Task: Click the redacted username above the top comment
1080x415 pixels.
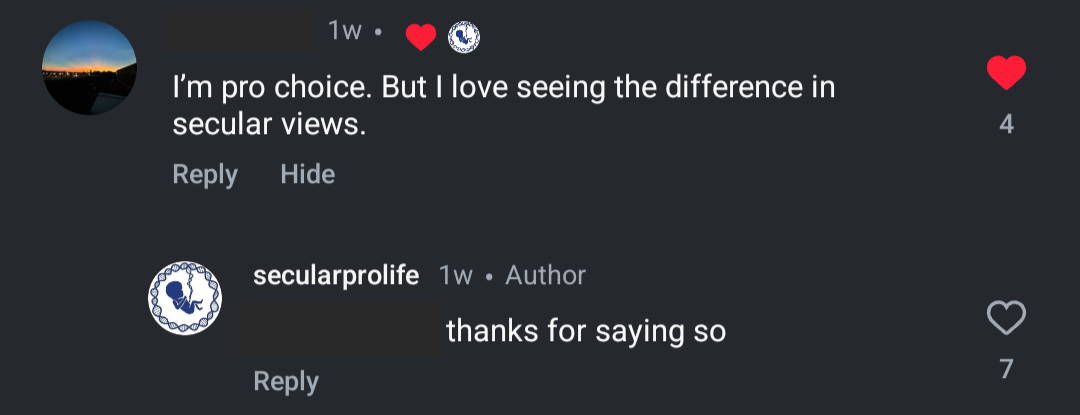Action: pyautogui.click(x=240, y=32)
